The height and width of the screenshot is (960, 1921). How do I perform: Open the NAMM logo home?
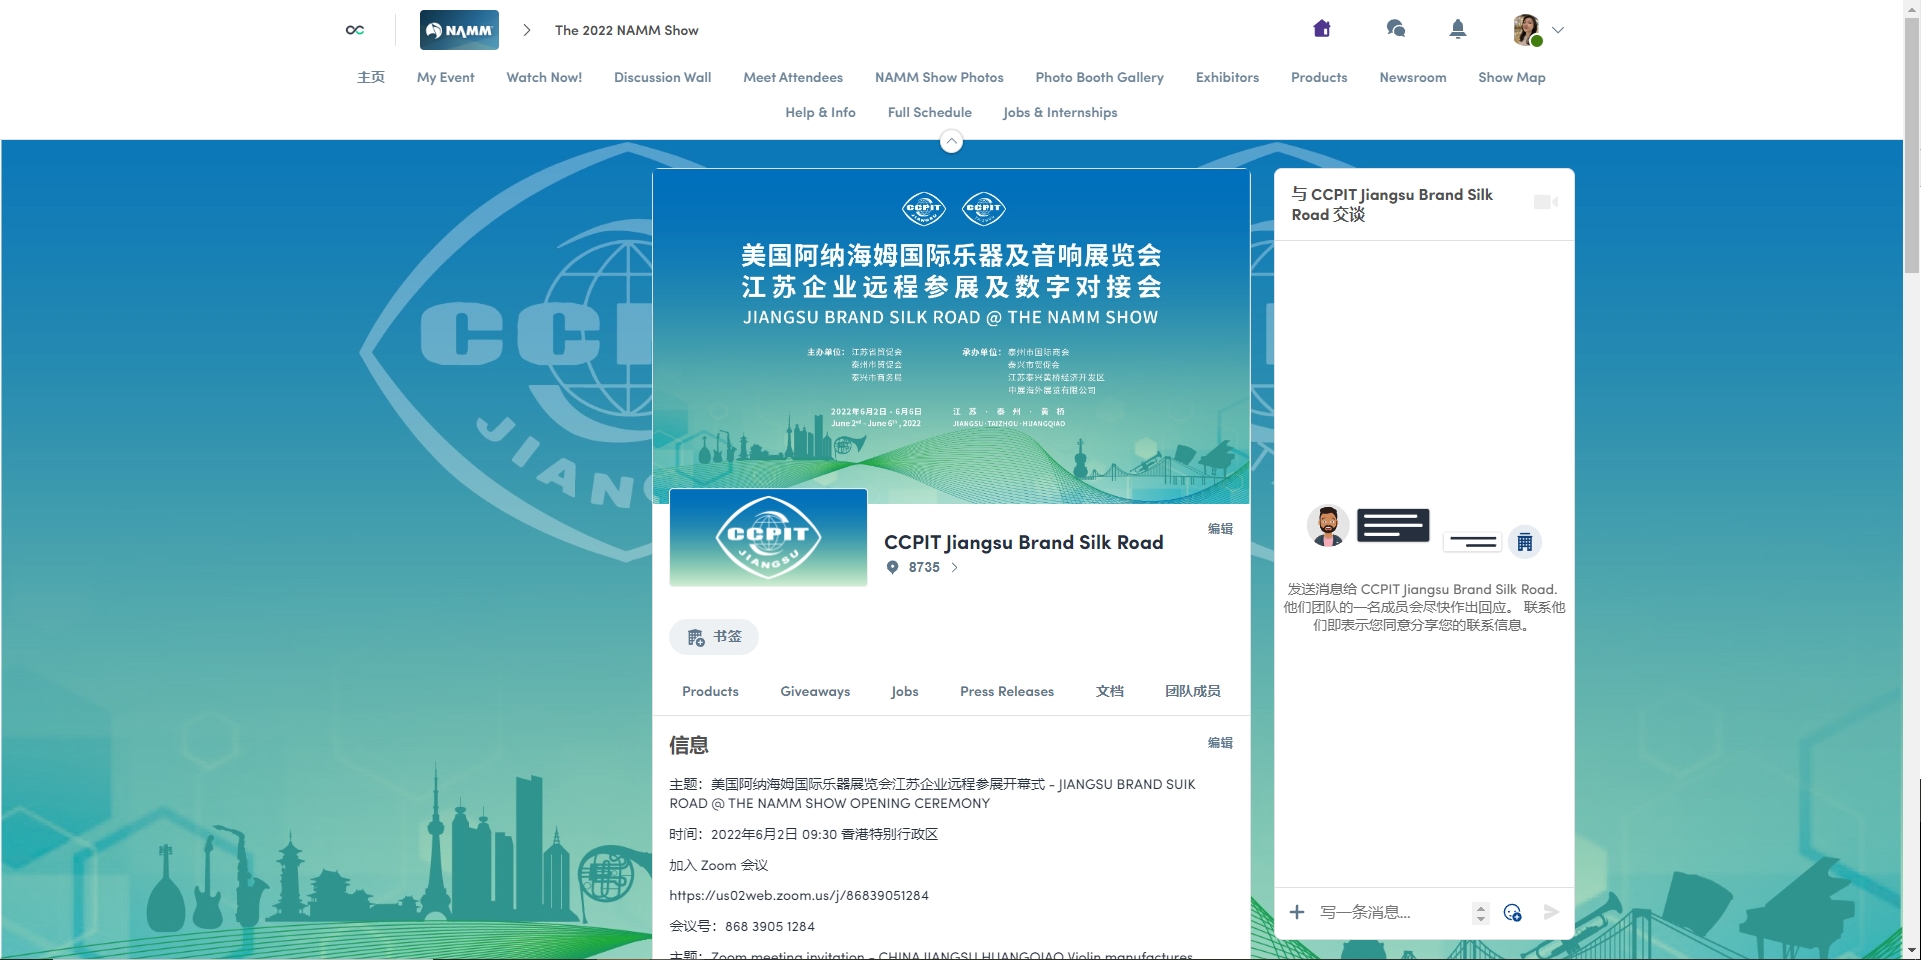459,30
